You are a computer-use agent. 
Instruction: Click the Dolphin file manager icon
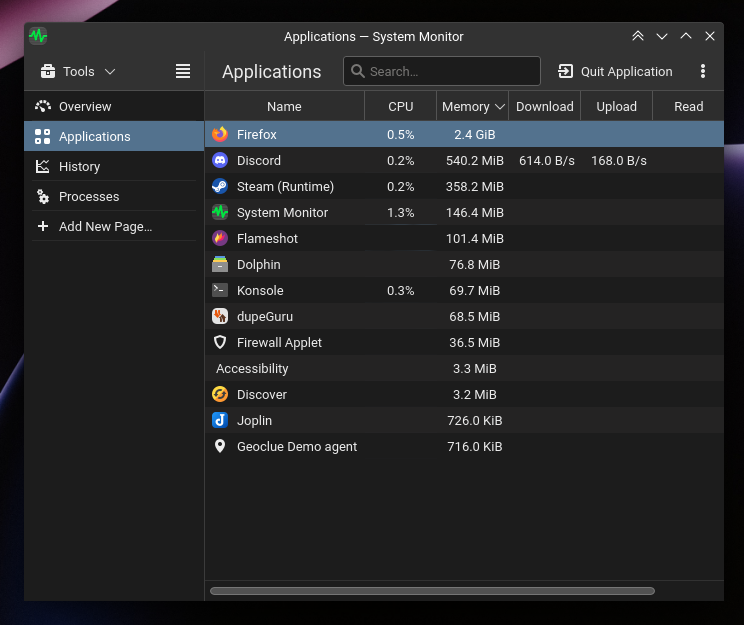[220, 264]
